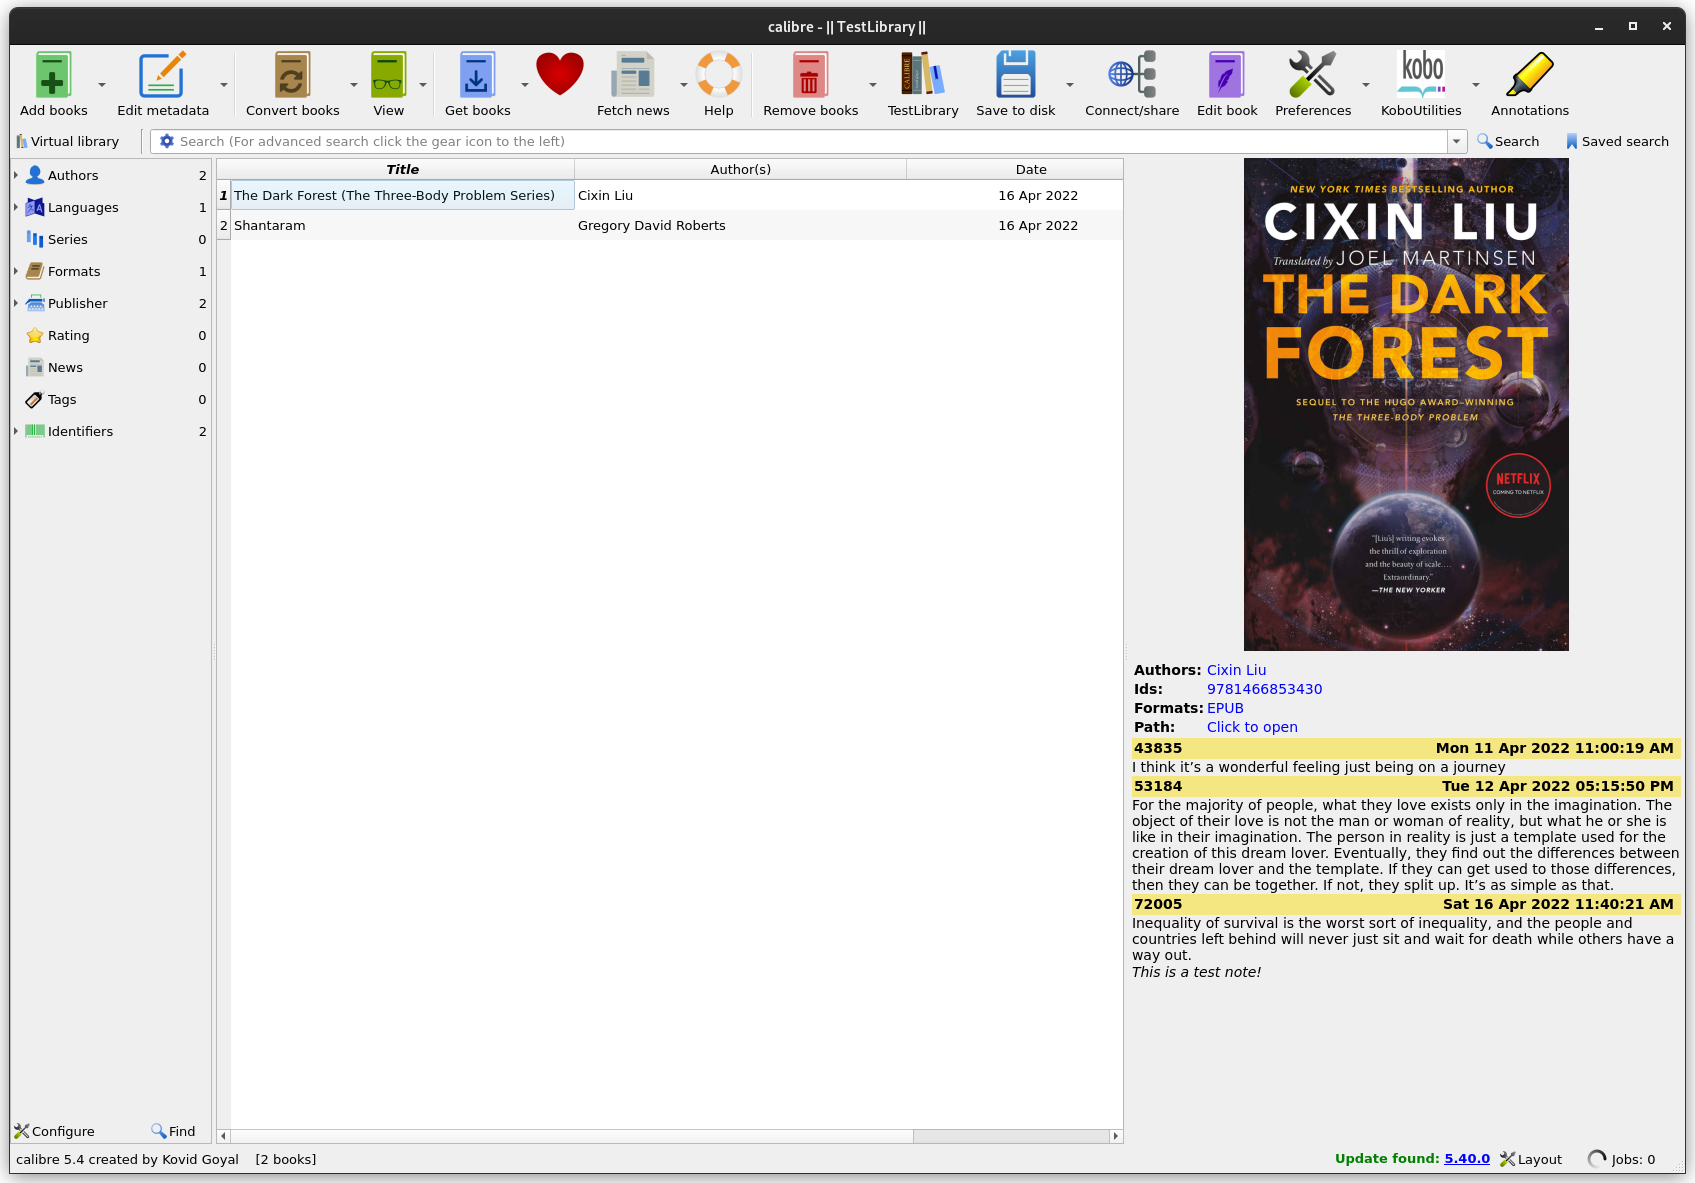Image resolution: width=1695 pixels, height=1183 pixels.
Task: Open the Help lifebuoy icon
Action: [x=718, y=75]
